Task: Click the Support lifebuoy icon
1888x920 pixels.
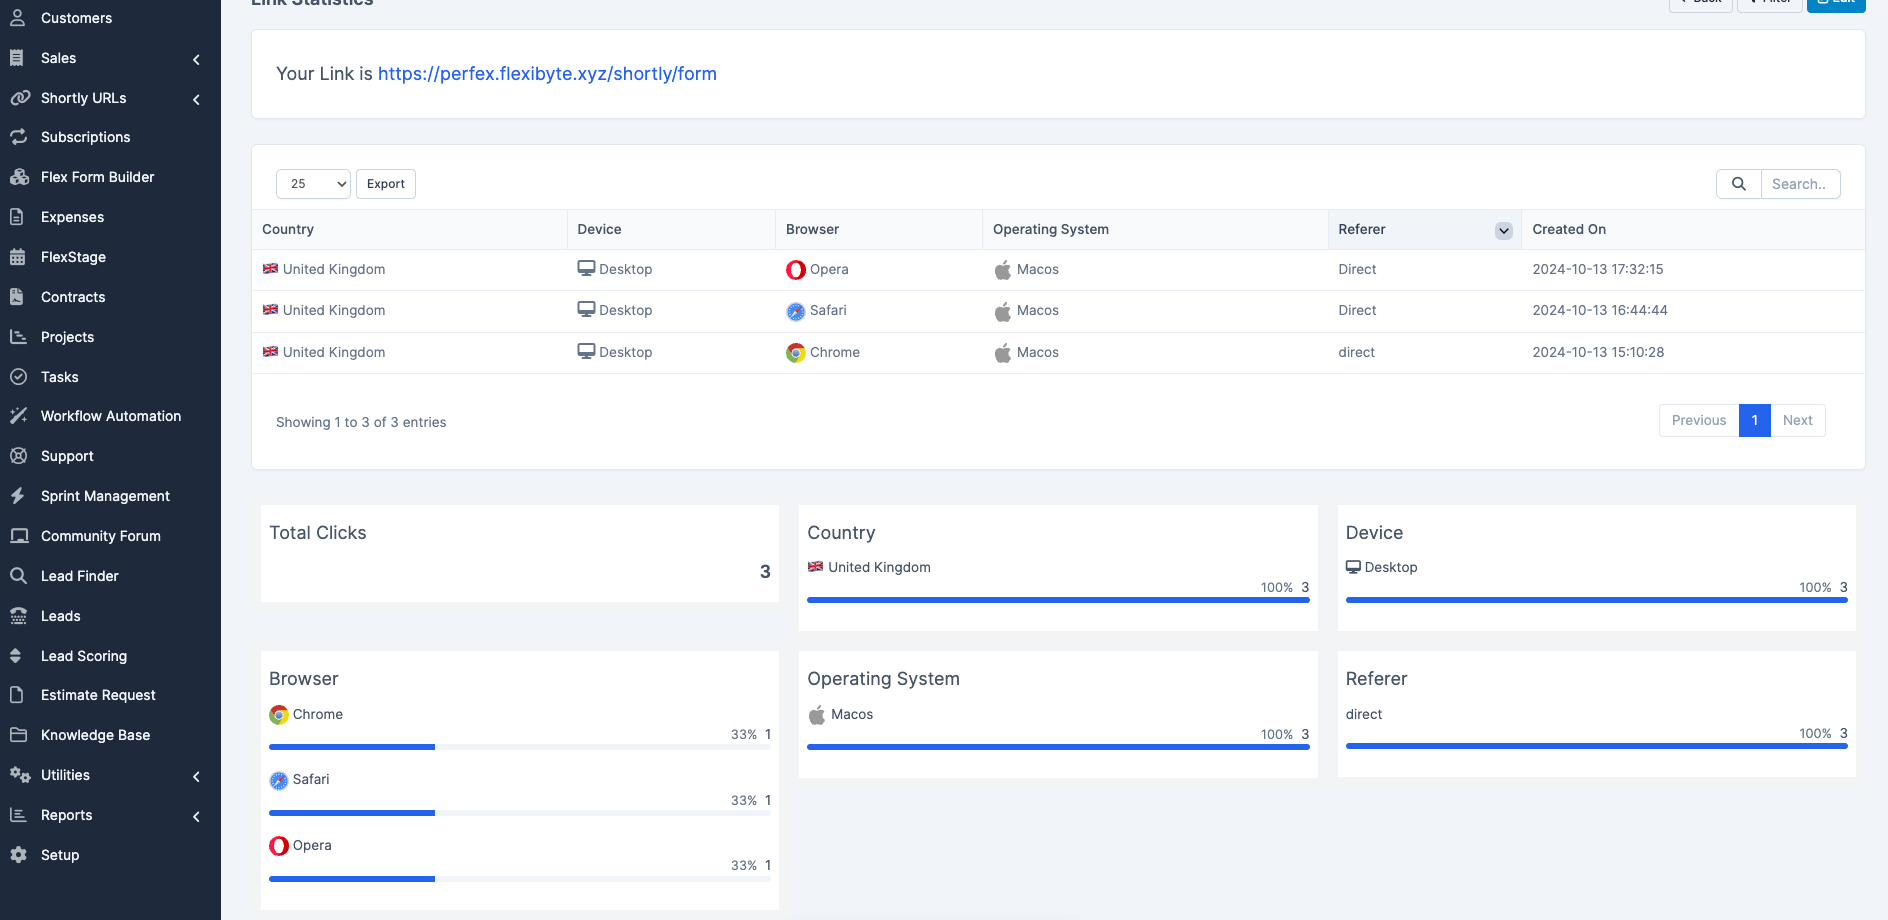Action: pos(18,456)
